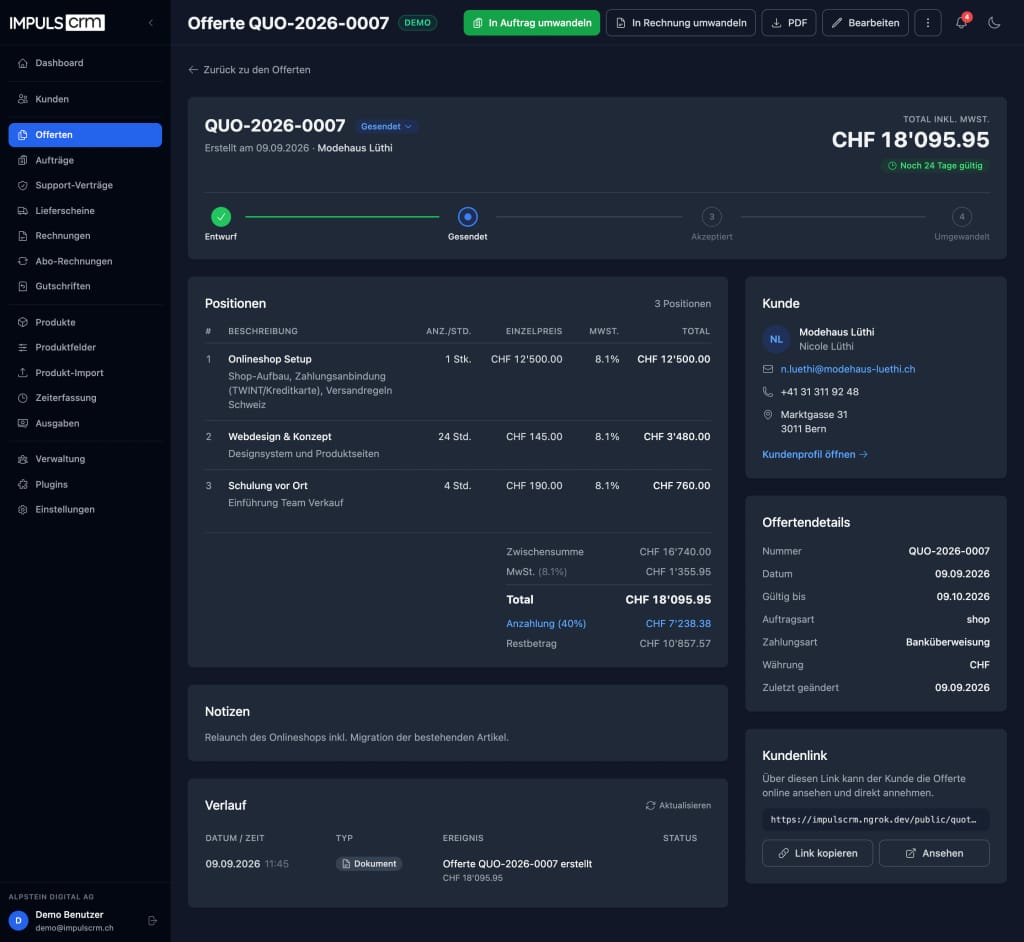The width and height of the screenshot is (1024, 942).
Task: Click the public quote URL field
Action: [875, 820]
